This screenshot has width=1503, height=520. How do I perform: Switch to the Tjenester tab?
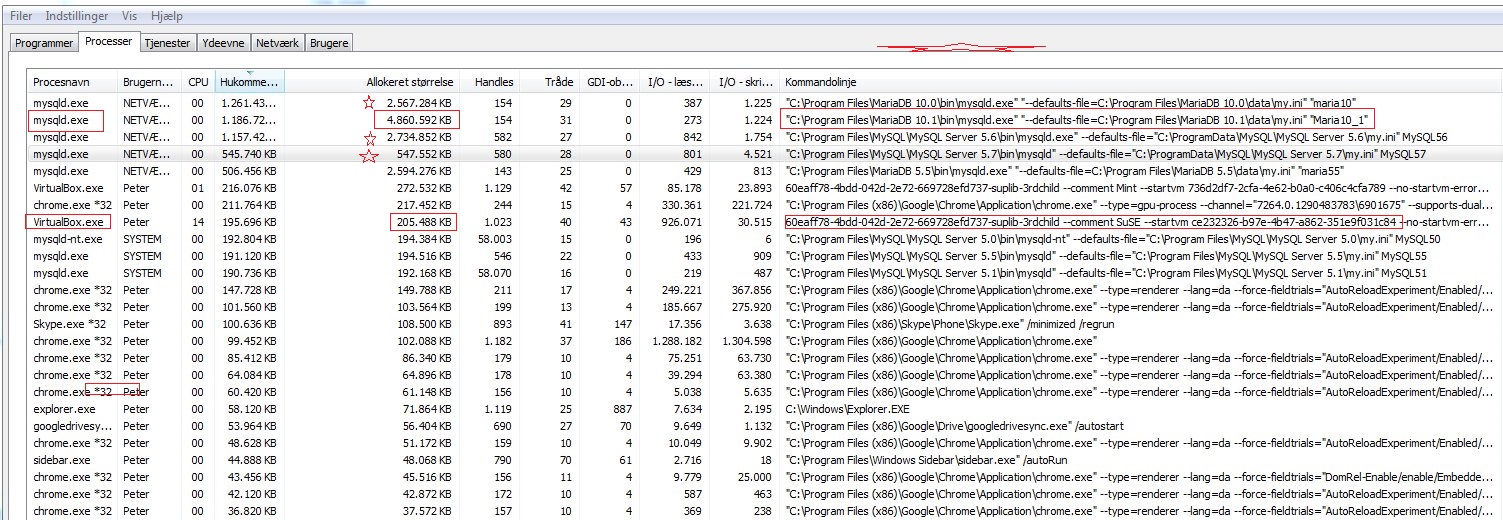click(x=167, y=43)
